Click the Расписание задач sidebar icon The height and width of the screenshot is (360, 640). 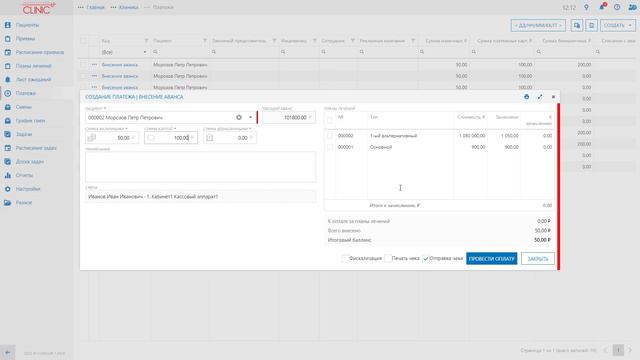click(x=8, y=148)
